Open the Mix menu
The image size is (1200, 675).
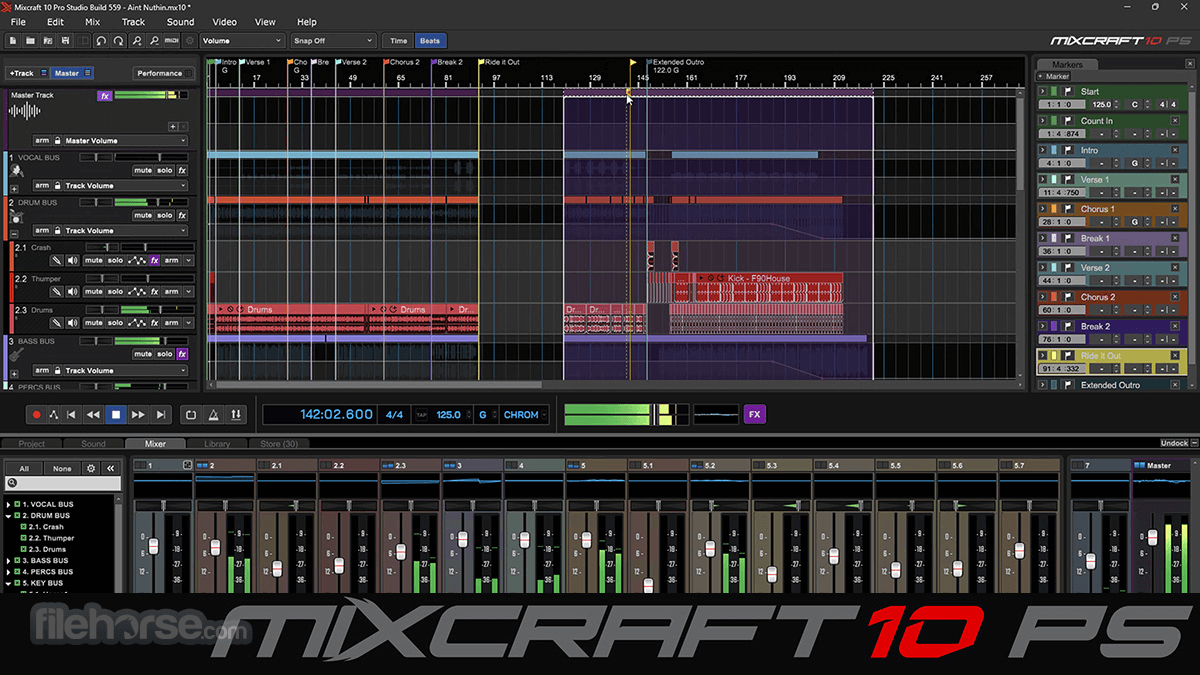[92, 21]
